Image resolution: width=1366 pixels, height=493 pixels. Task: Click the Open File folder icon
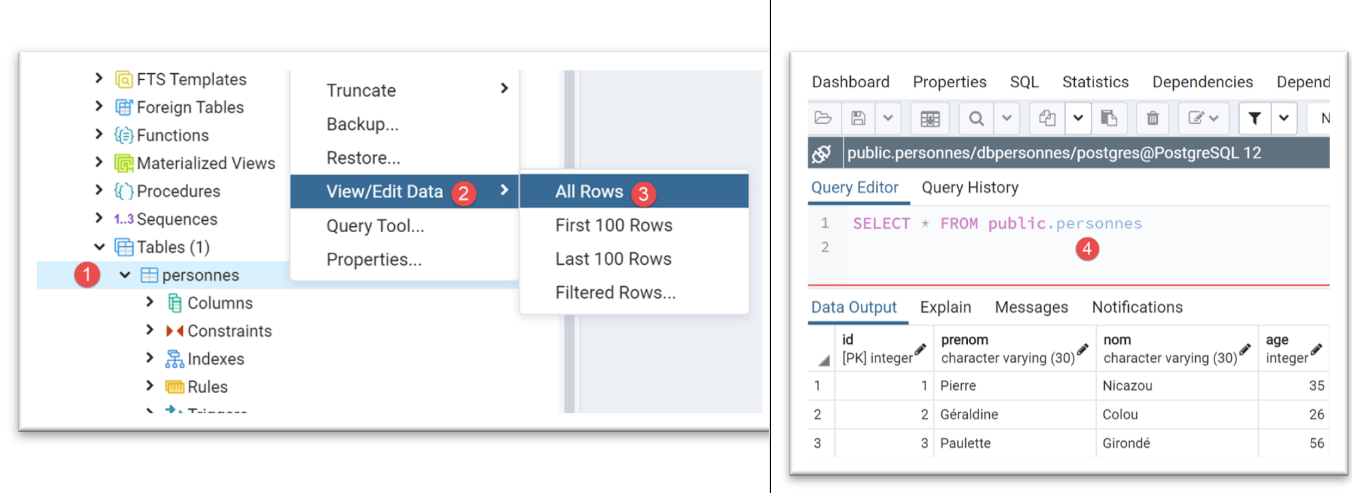coord(823,118)
